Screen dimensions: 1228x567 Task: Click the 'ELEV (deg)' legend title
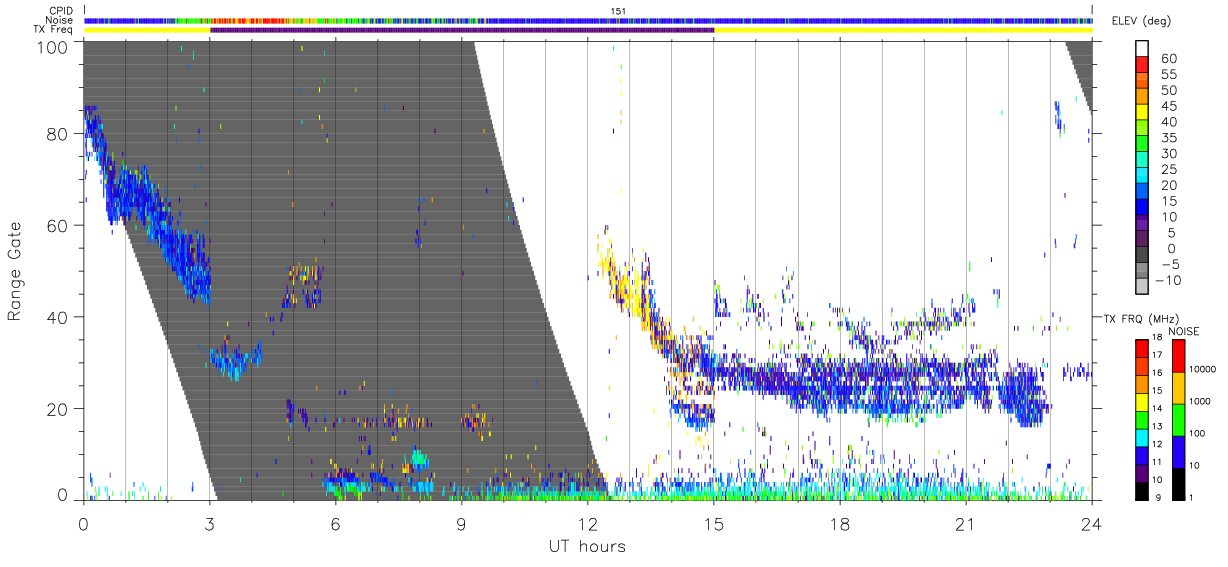pos(1141,21)
